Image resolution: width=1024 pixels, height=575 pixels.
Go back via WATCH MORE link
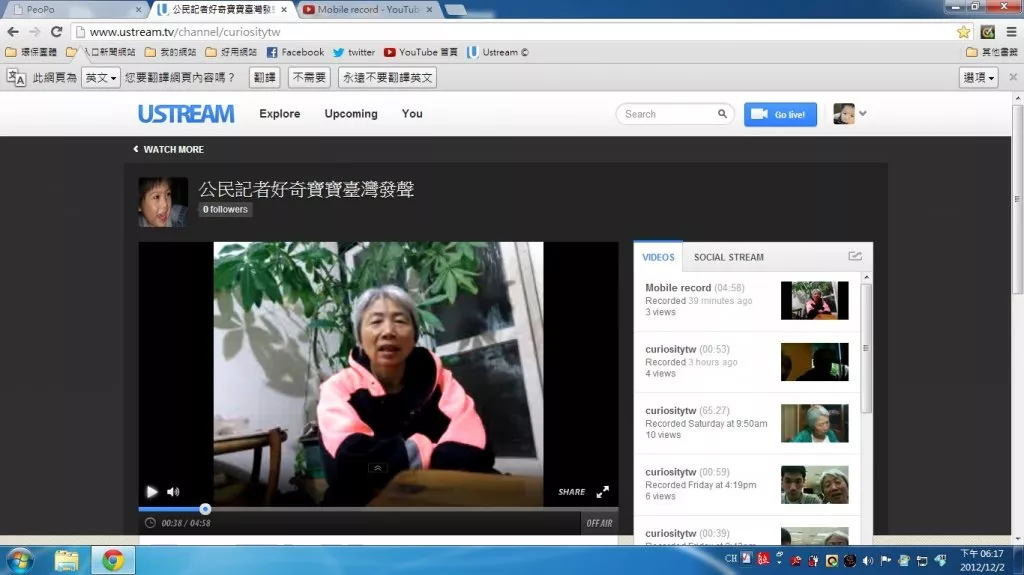[168, 150]
